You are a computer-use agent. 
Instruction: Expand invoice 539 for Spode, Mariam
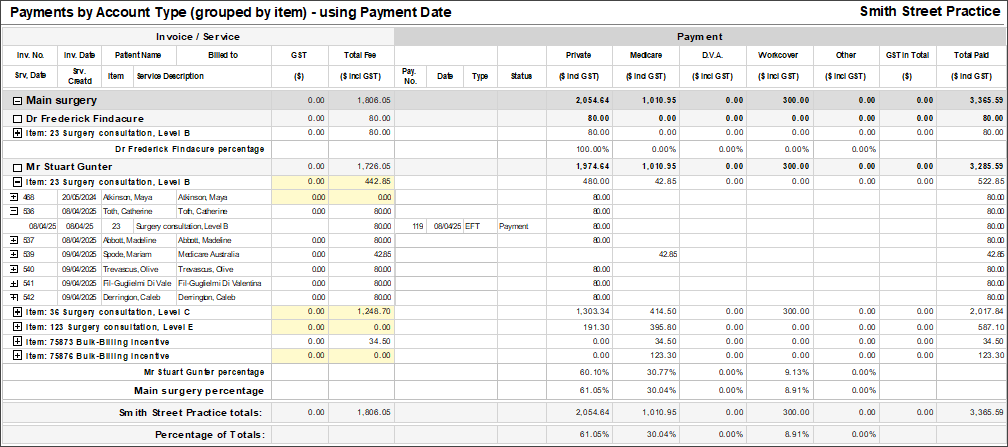(x=14, y=254)
